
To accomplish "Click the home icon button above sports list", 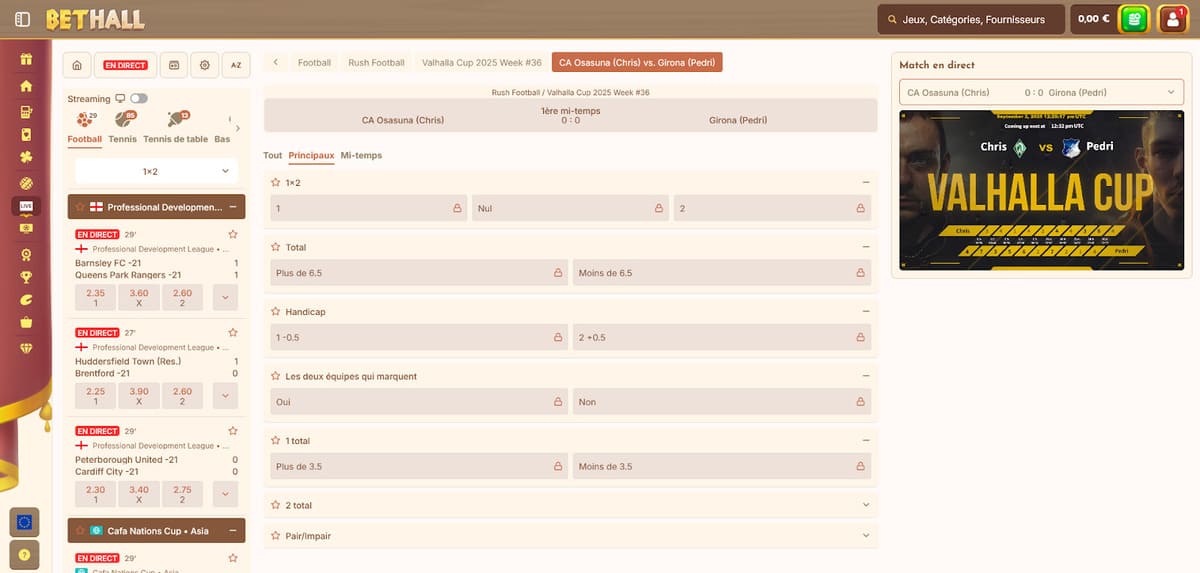I will tap(77, 65).
